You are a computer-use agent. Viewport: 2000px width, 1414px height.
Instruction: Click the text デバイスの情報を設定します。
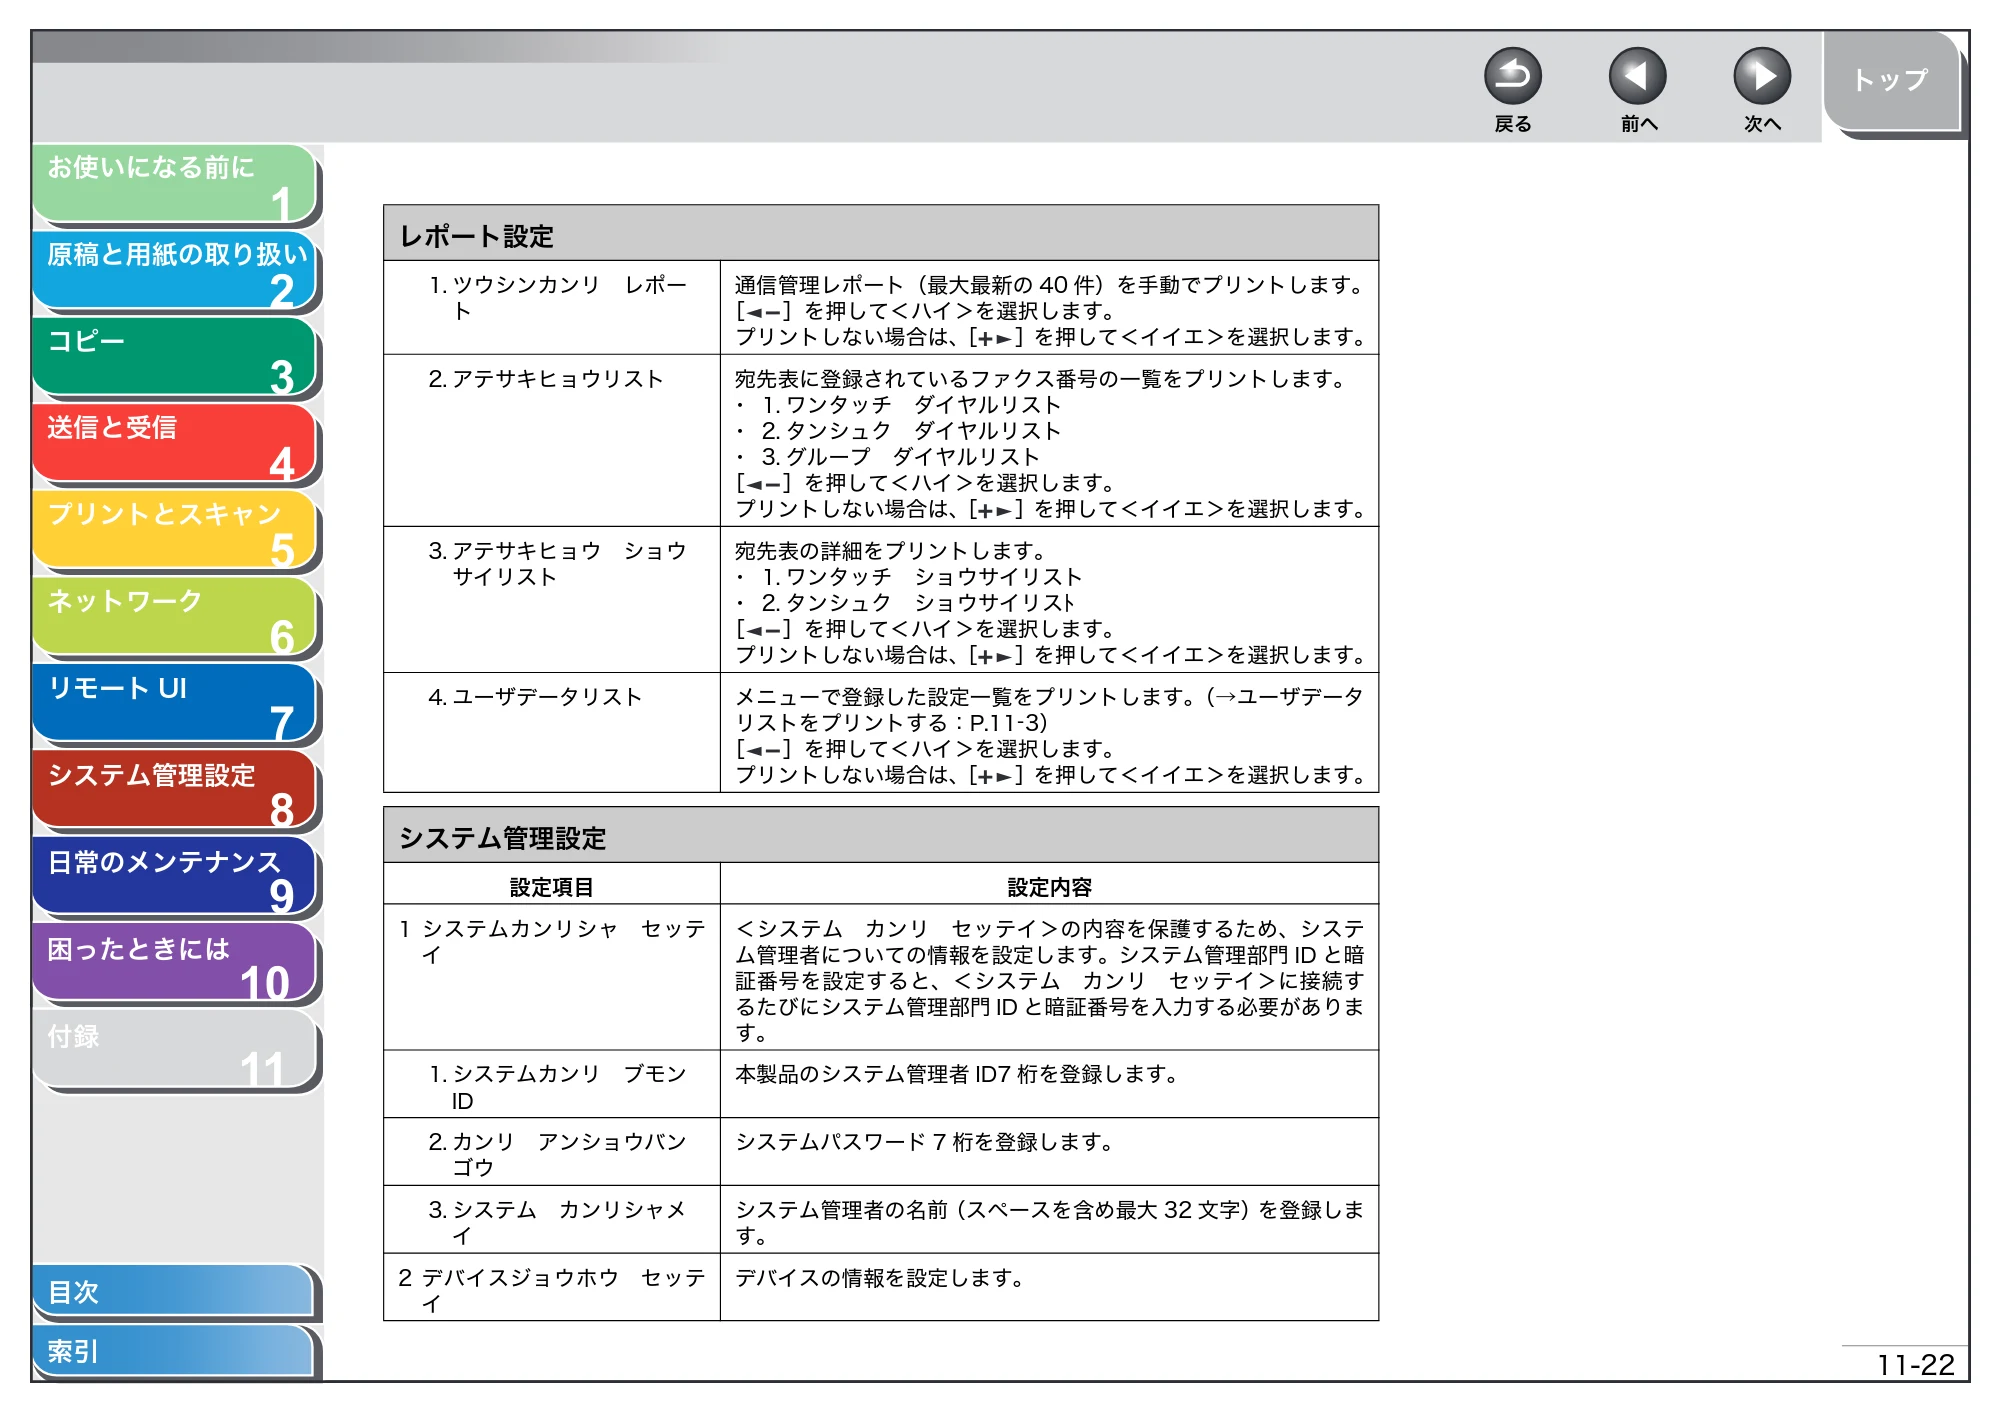pyautogui.click(x=880, y=1278)
